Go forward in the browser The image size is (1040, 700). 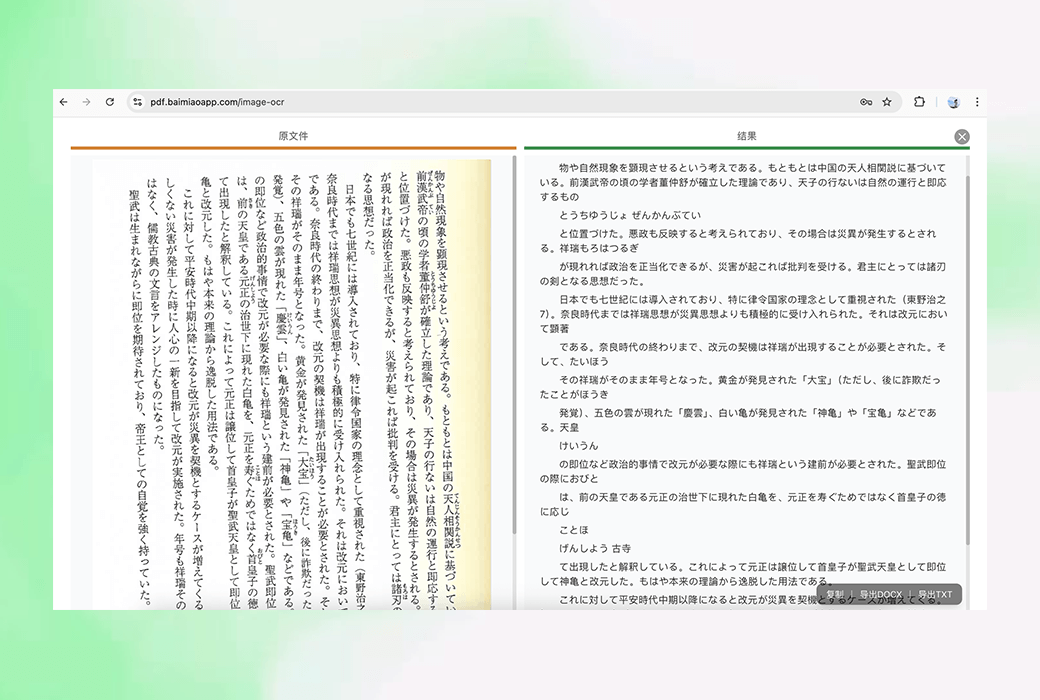(86, 102)
